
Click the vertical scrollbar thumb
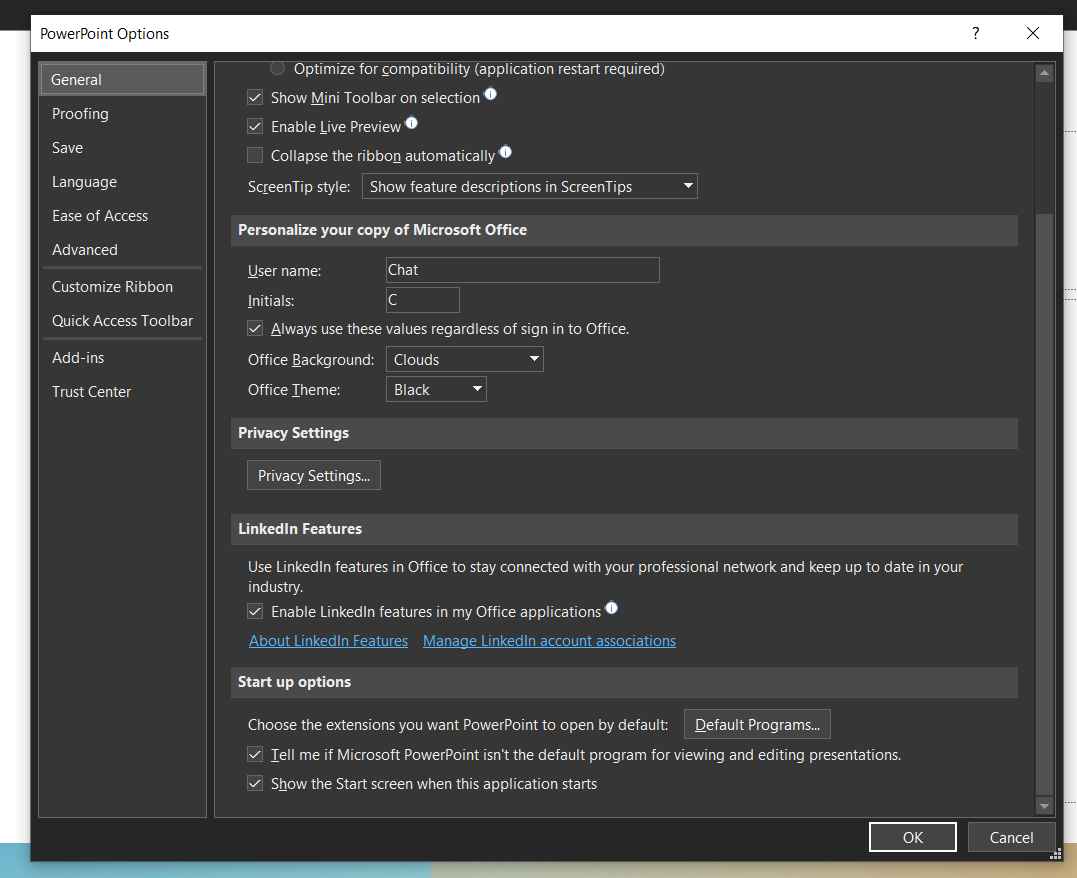point(1044,504)
